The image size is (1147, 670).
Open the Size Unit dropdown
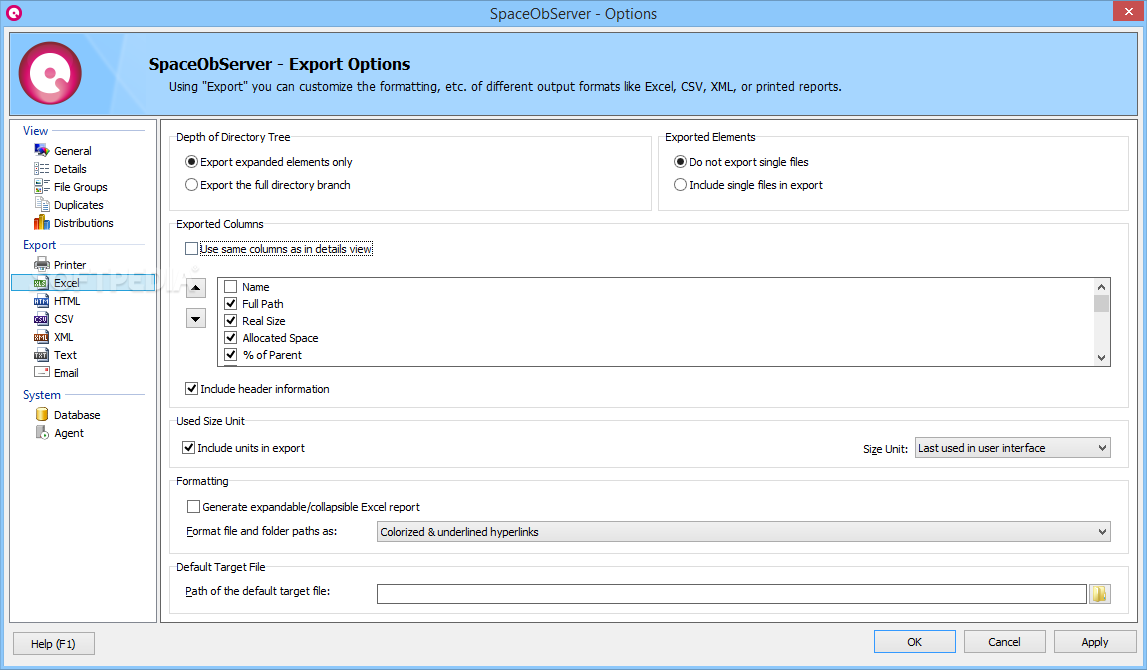pyautogui.click(x=1012, y=448)
